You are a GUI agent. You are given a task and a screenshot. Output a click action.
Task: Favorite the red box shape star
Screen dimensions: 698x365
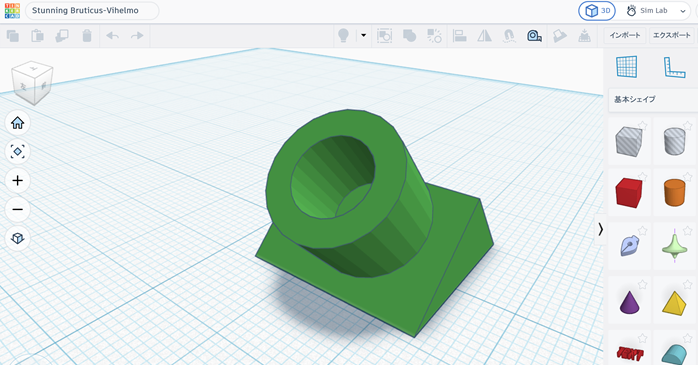642,177
